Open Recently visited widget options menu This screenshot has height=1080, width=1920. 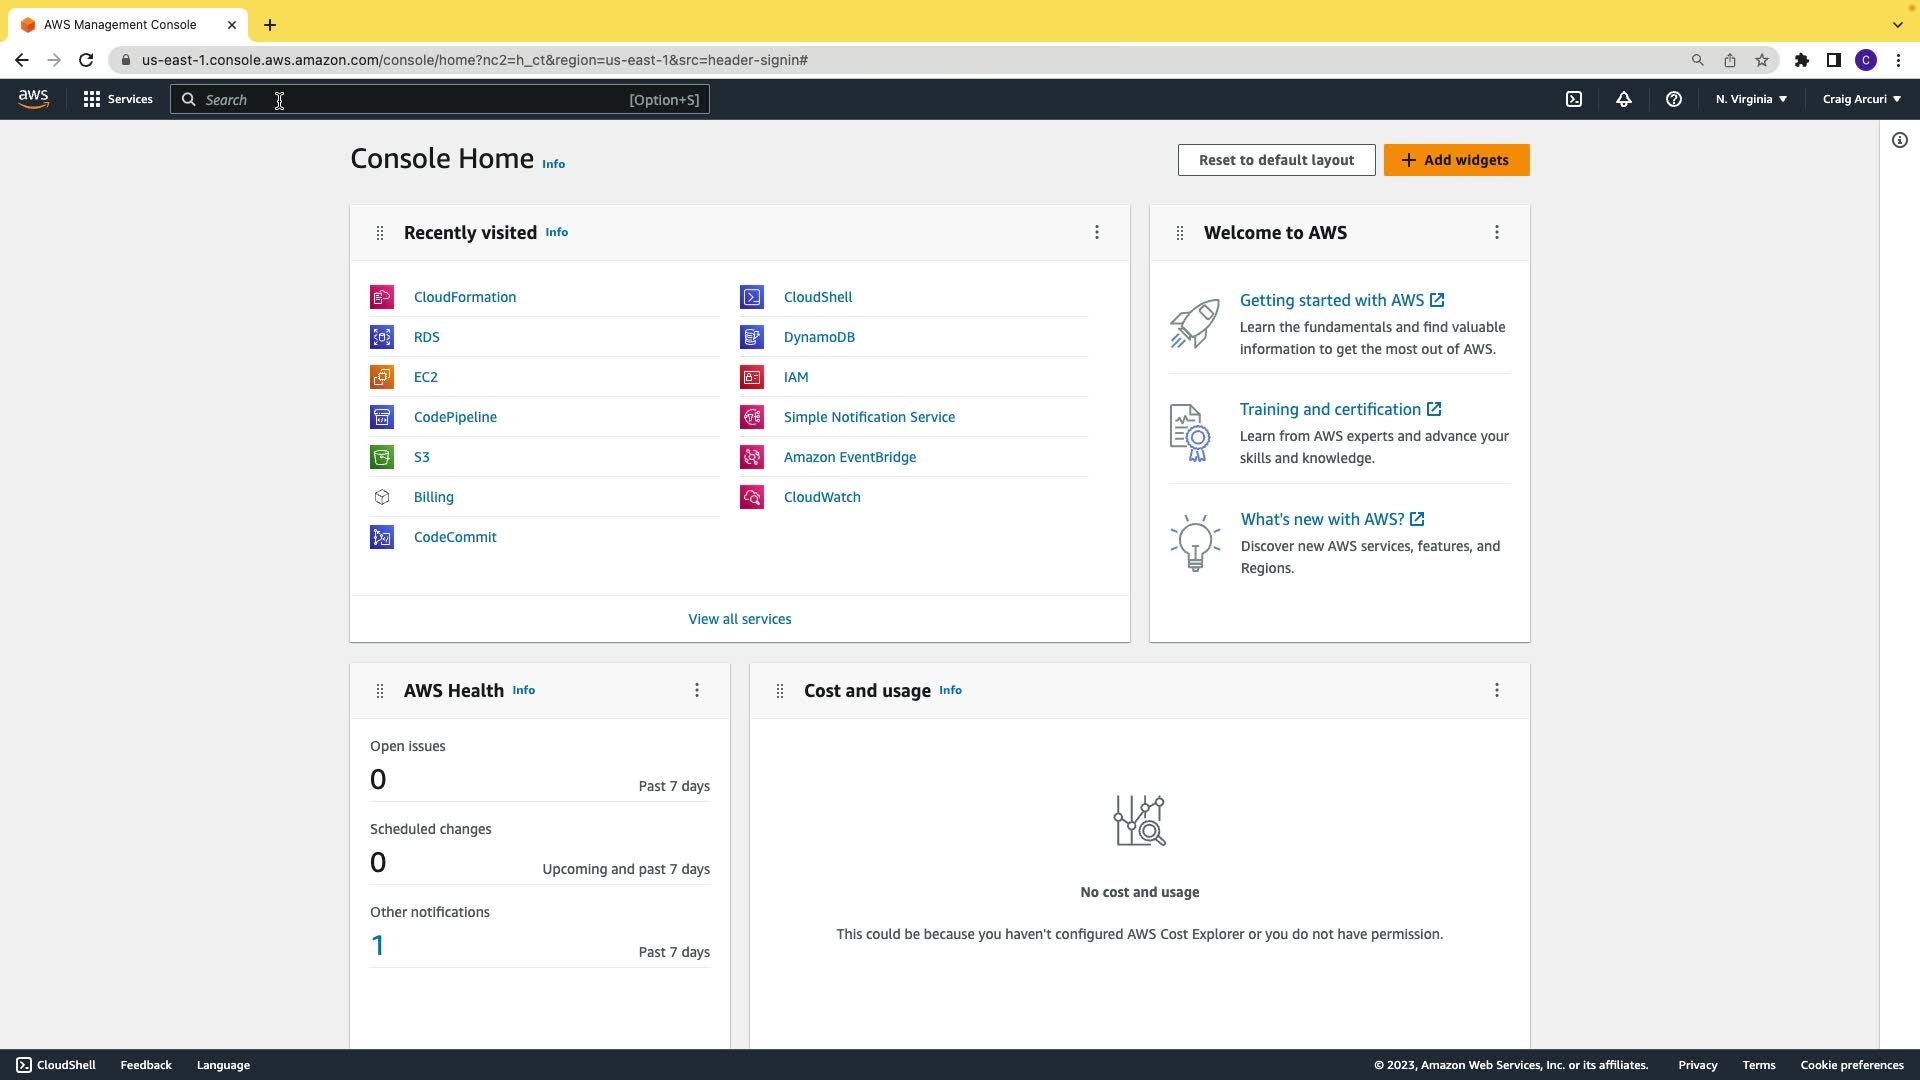pos(1097,232)
